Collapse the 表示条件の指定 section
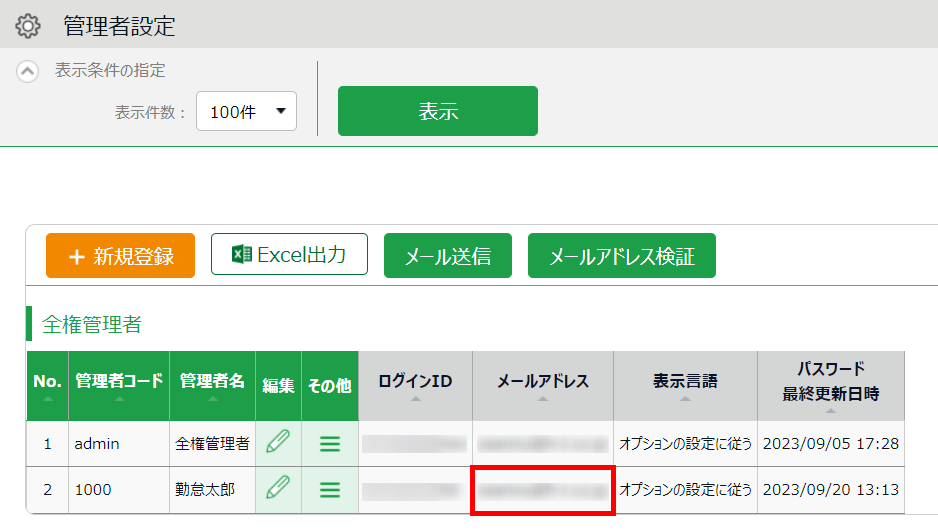The width and height of the screenshot is (938, 532). pos(28,71)
